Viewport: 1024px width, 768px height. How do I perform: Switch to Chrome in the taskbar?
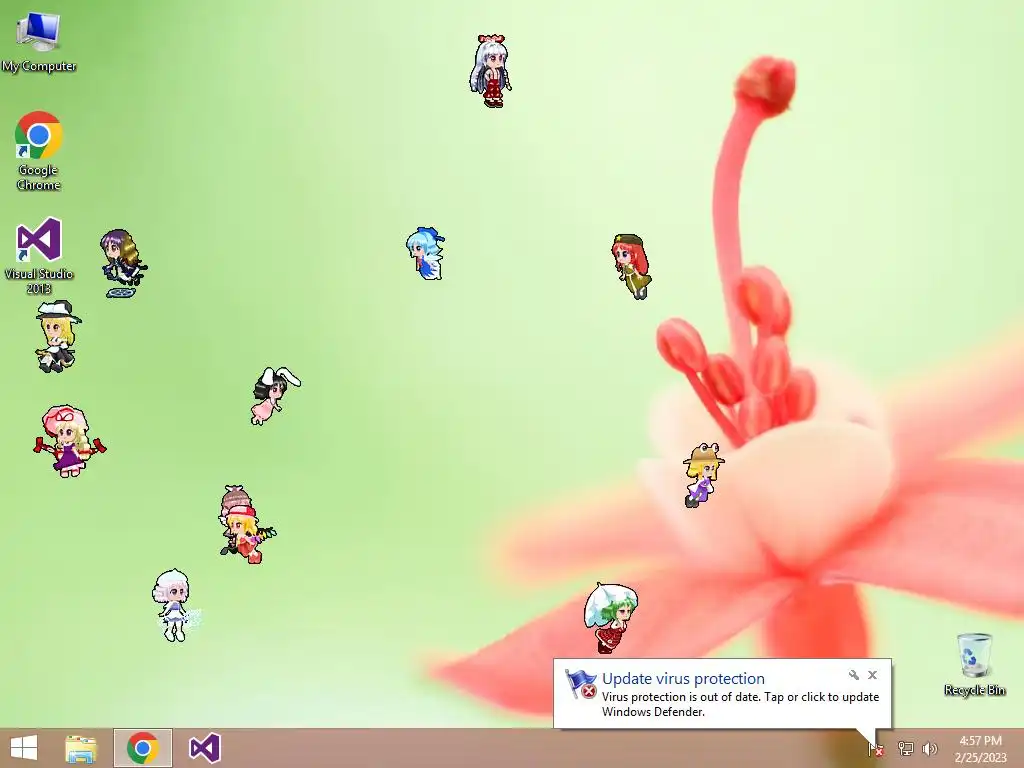click(x=142, y=748)
